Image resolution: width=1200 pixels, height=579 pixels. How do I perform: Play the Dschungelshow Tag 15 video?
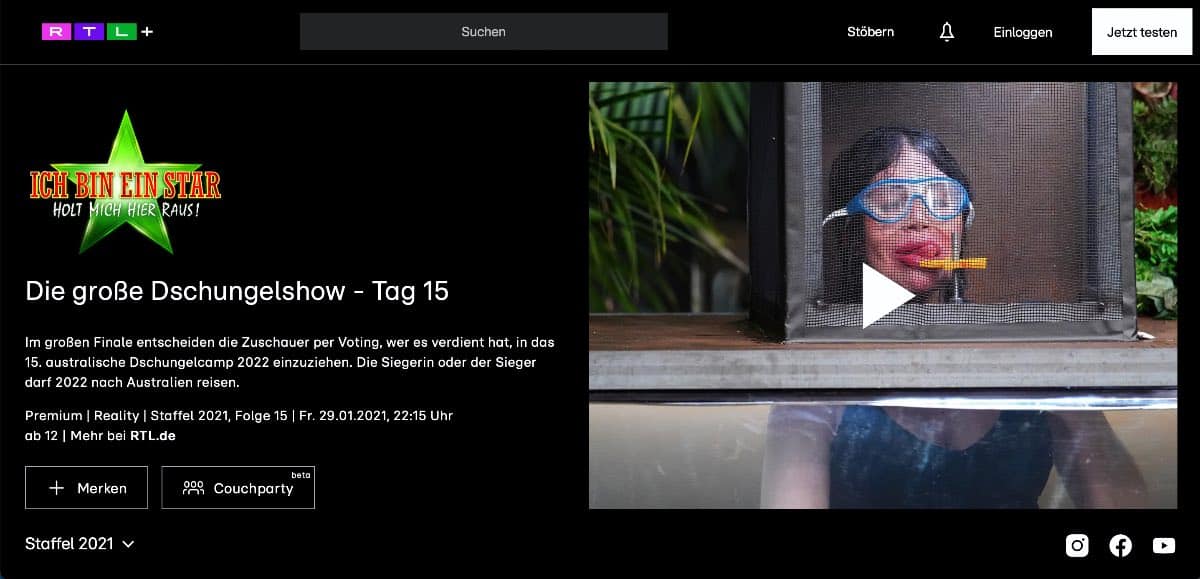(887, 296)
